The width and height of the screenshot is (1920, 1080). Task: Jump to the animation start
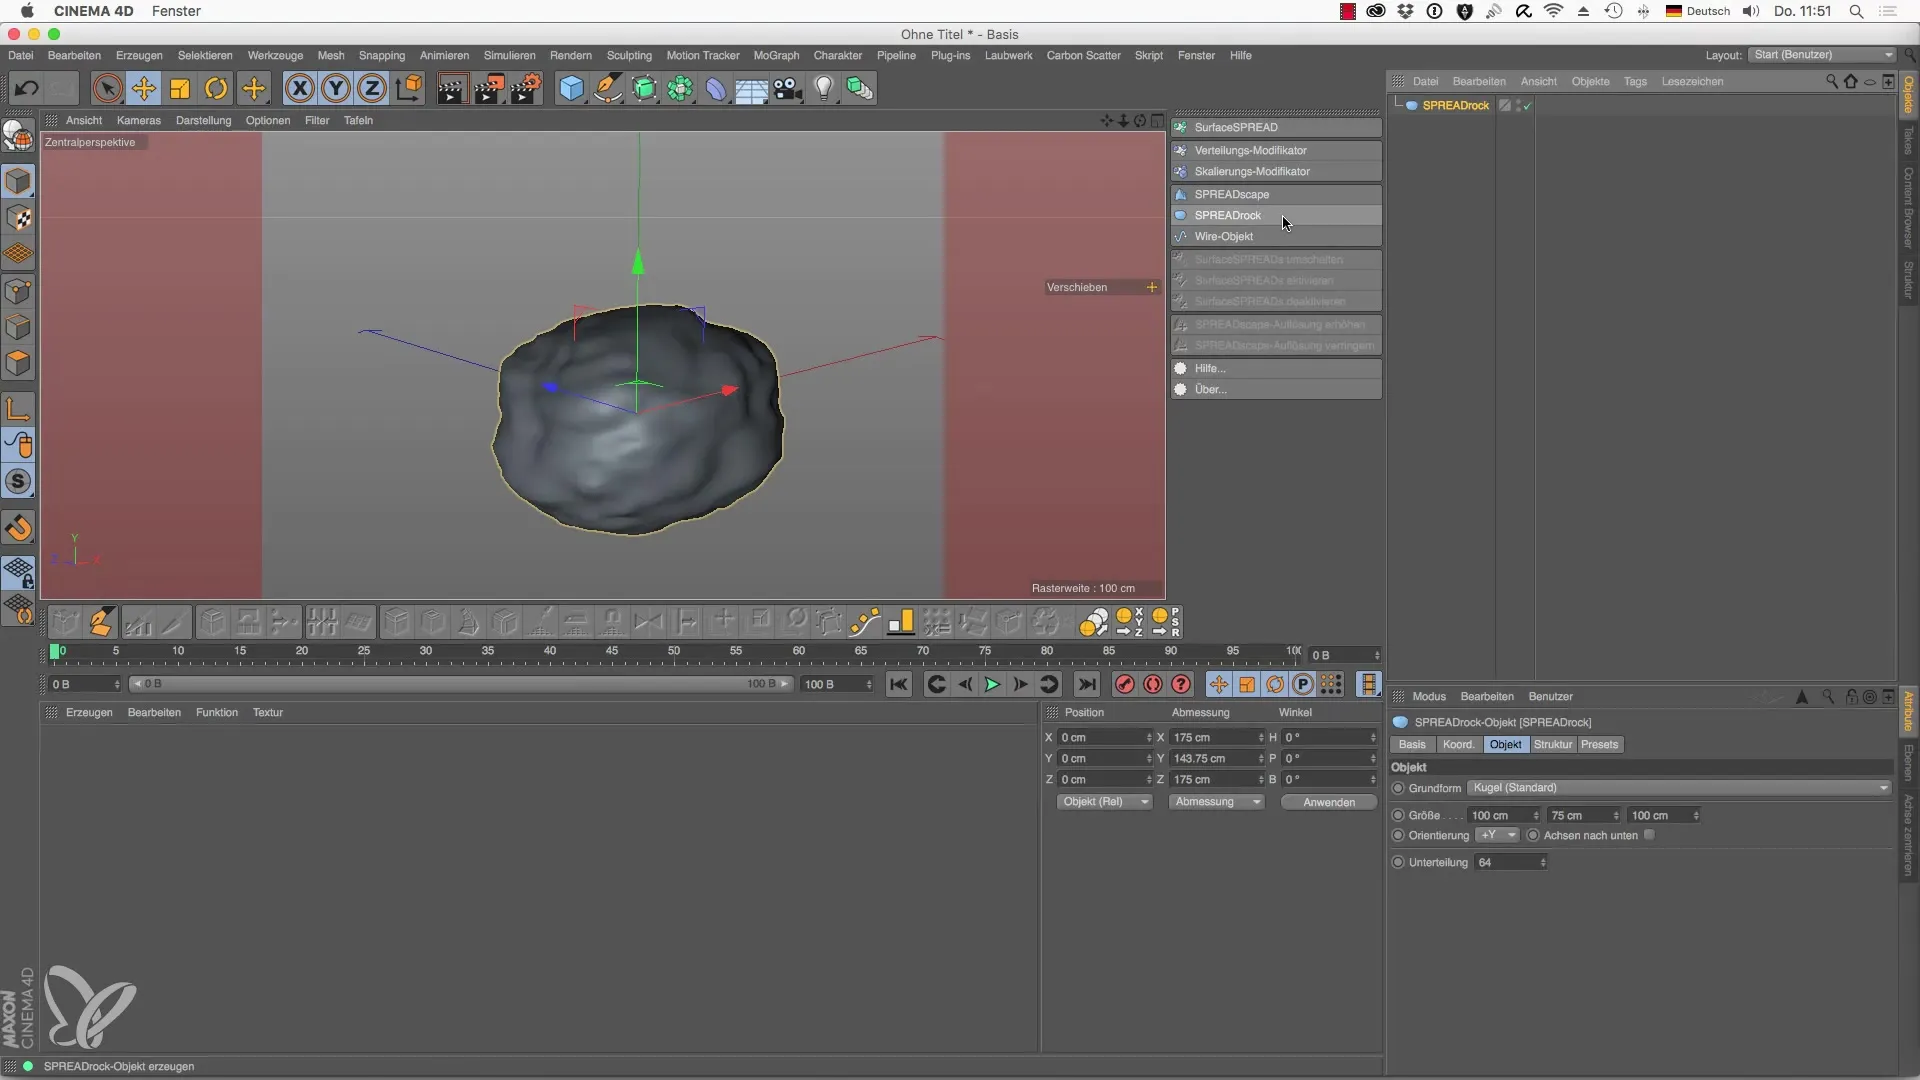tap(899, 685)
